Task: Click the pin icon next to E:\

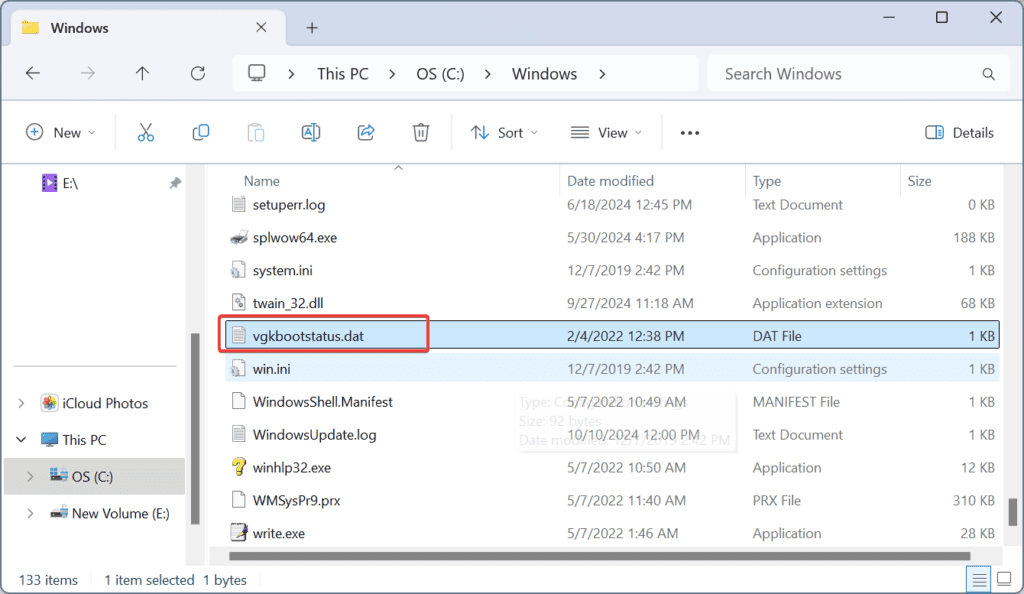Action: [175, 183]
